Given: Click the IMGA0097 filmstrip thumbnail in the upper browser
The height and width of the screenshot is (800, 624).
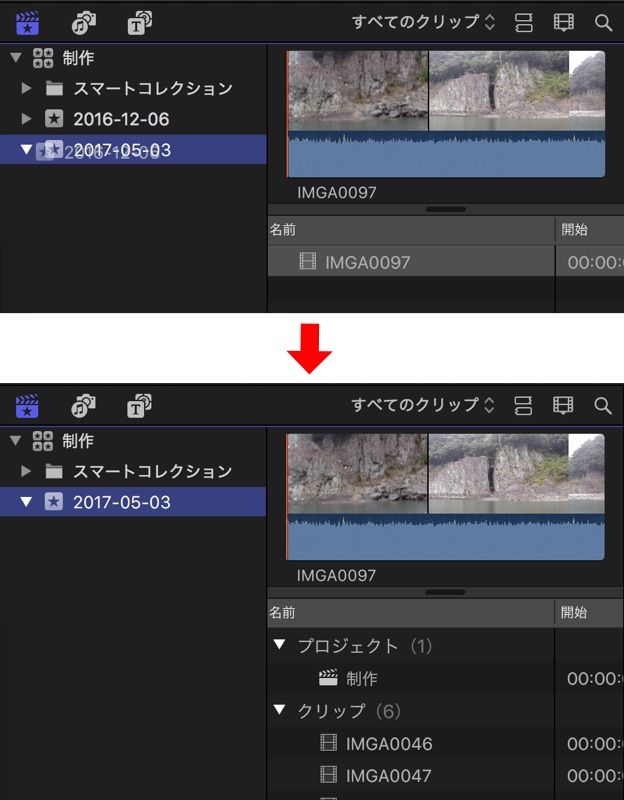Looking at the screenshot, I should tap(445, 113).
